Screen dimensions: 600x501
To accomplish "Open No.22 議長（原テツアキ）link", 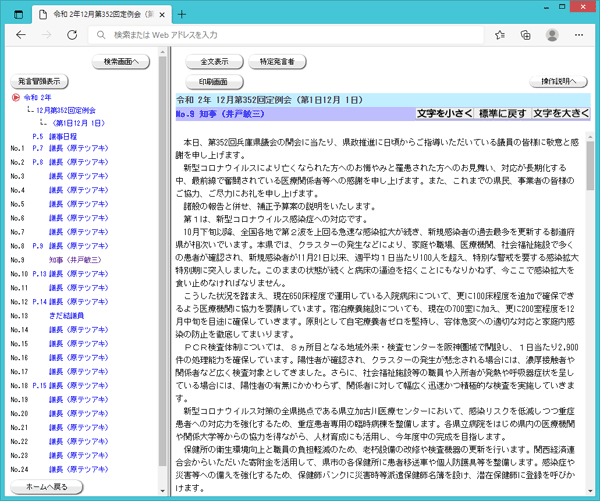I will click(78, 442).
